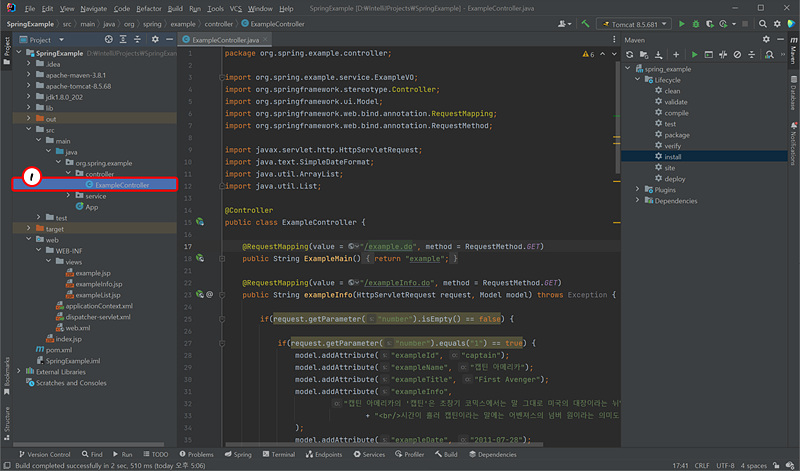Toggle the Bookmarks side tool window button
The height and width of the screenshot is (471, 800).
7,376
